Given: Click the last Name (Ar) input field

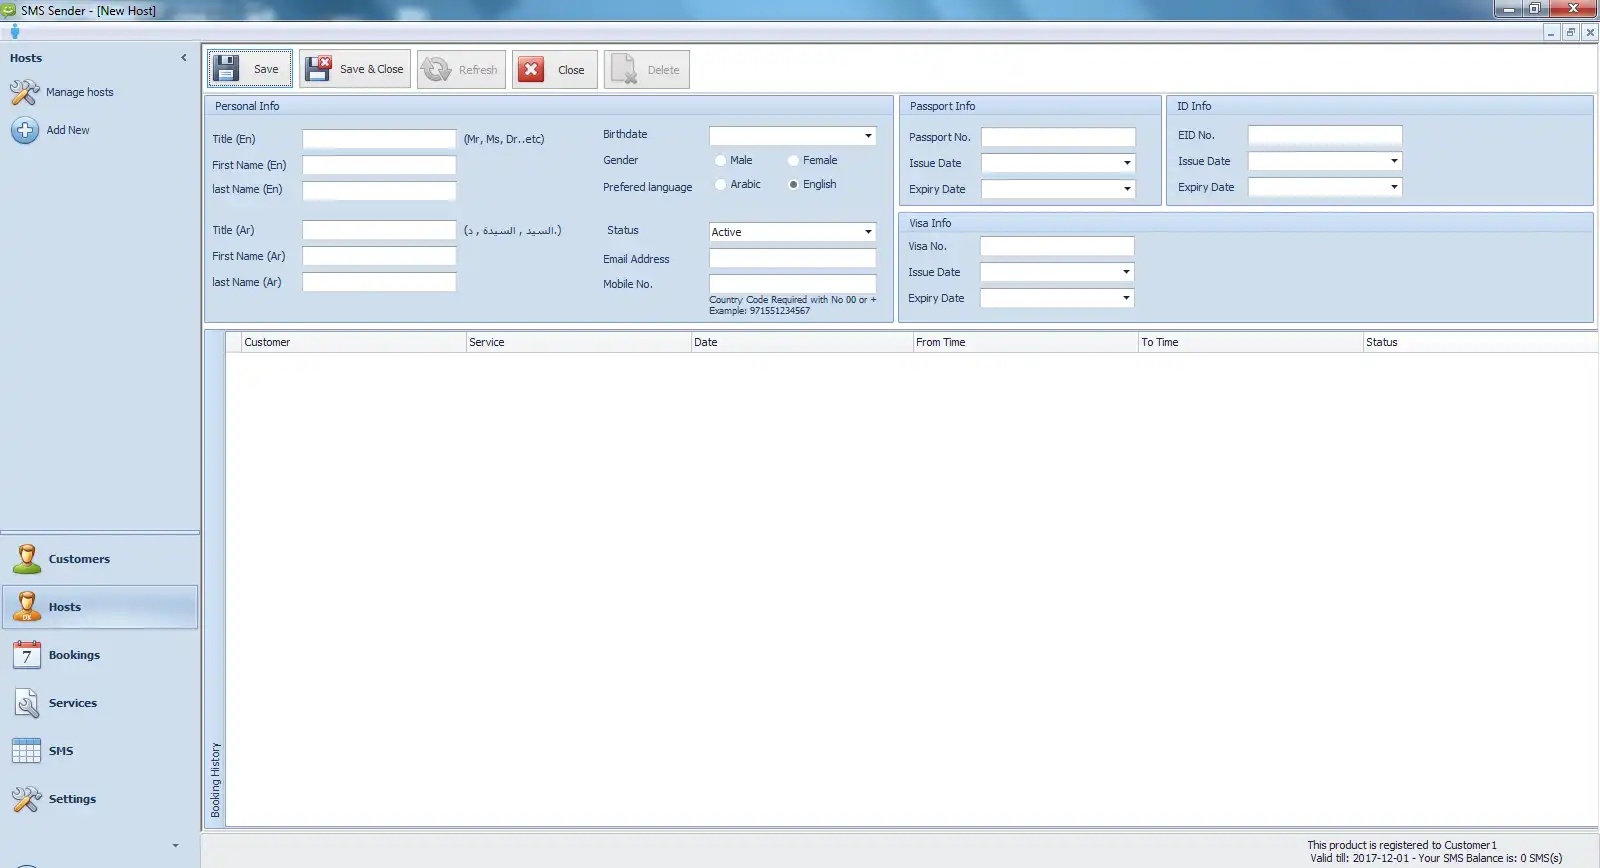Looking at the screenshot, I should 379,282.
